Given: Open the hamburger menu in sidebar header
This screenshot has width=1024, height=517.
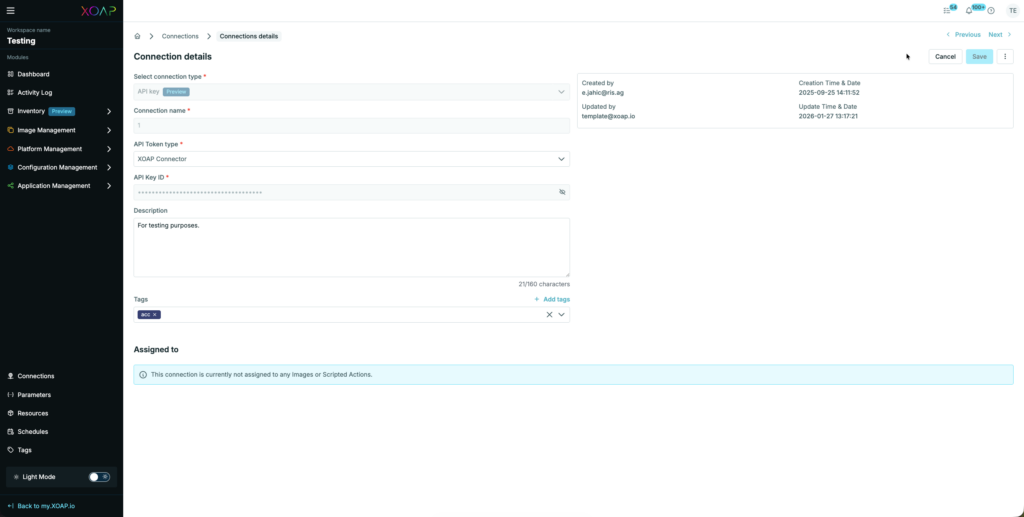Looking at the screenshot, I should click(x=10, y=10).
